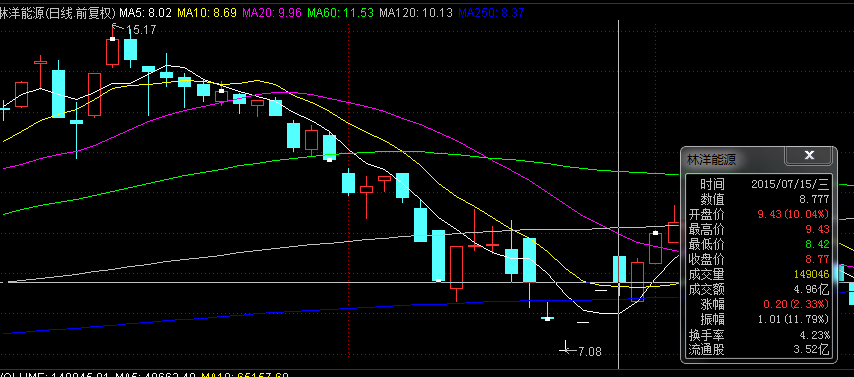Click the 换手率 row label

pos(706,334)
